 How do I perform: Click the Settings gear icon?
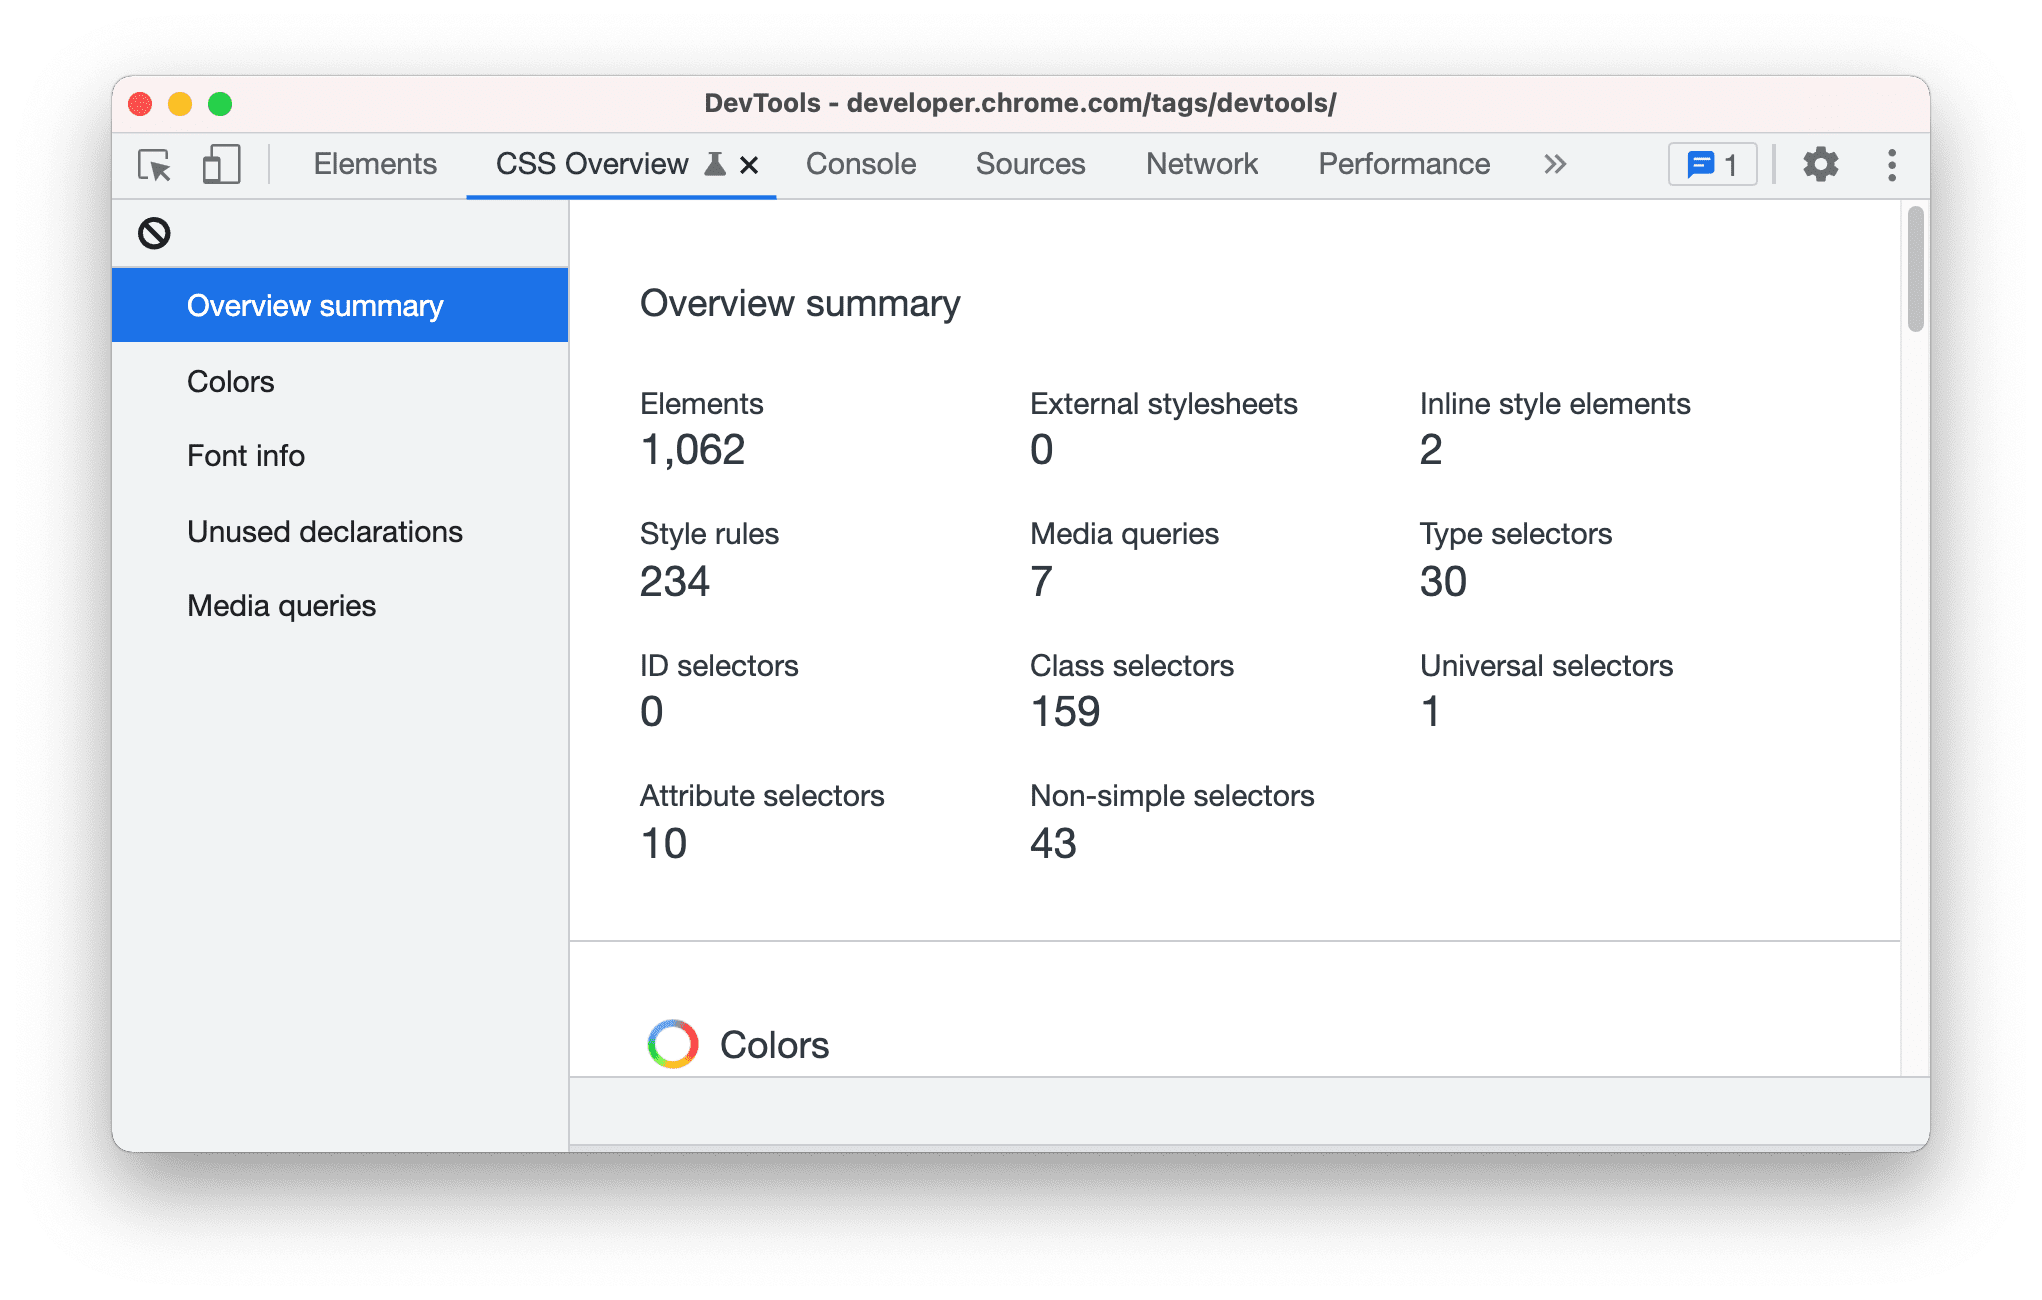[1820, 164]
